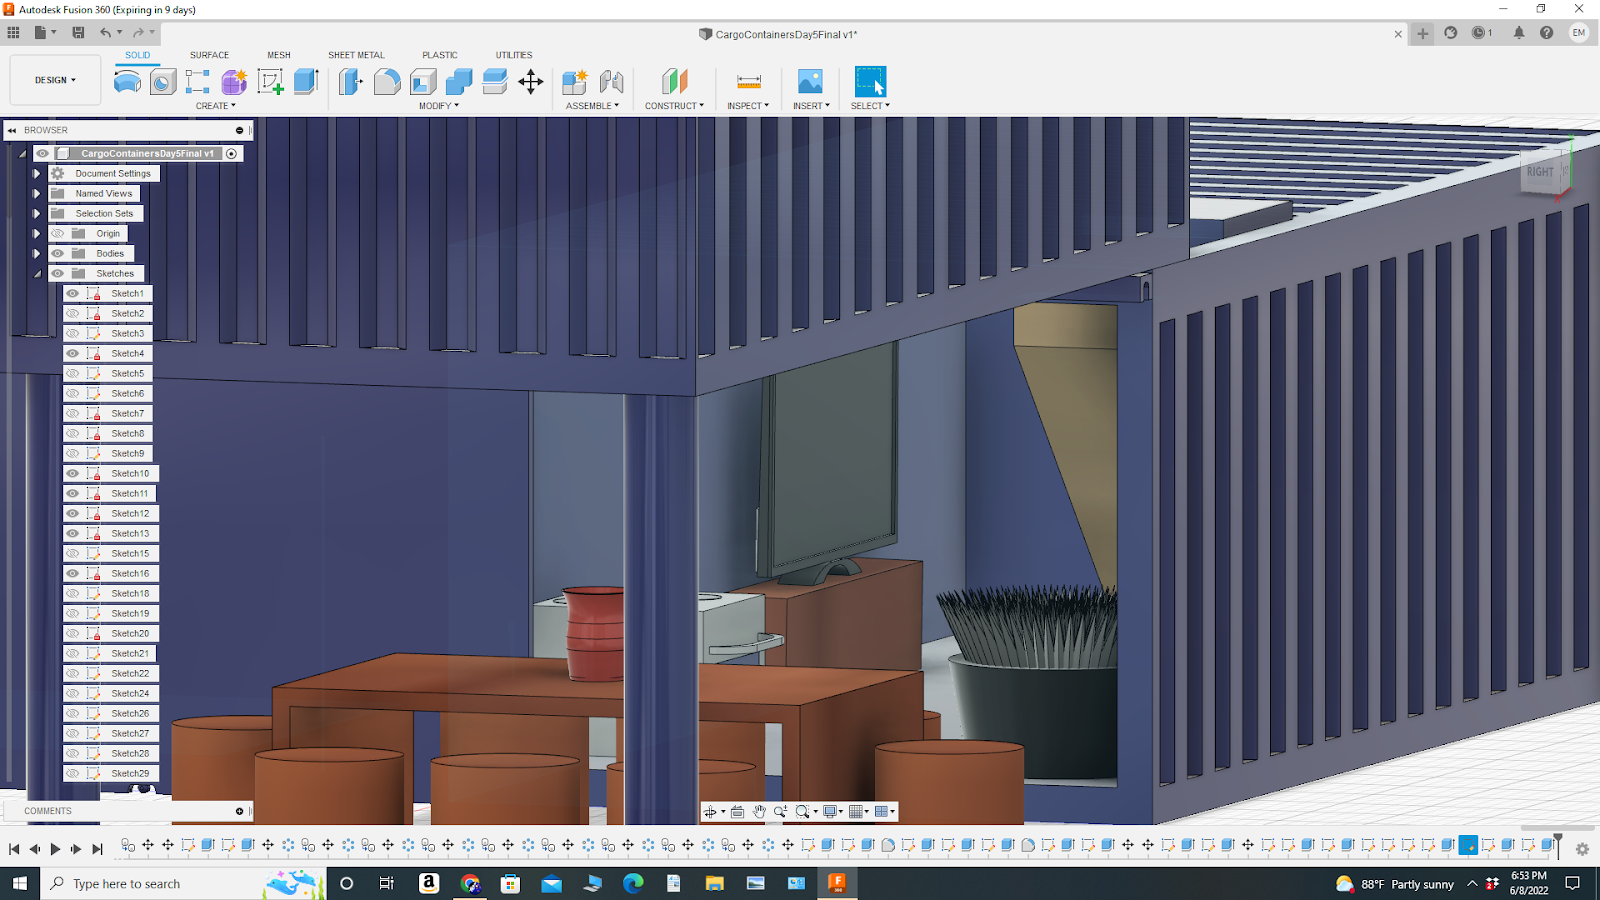Open the Canvas insert icon under Insert
The image size is (1600, 900).
(x=810, y=82)
